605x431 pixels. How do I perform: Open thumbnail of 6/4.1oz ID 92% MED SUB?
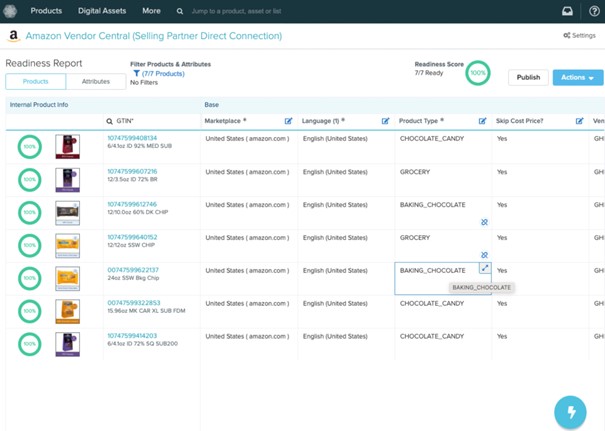[68, 147]
